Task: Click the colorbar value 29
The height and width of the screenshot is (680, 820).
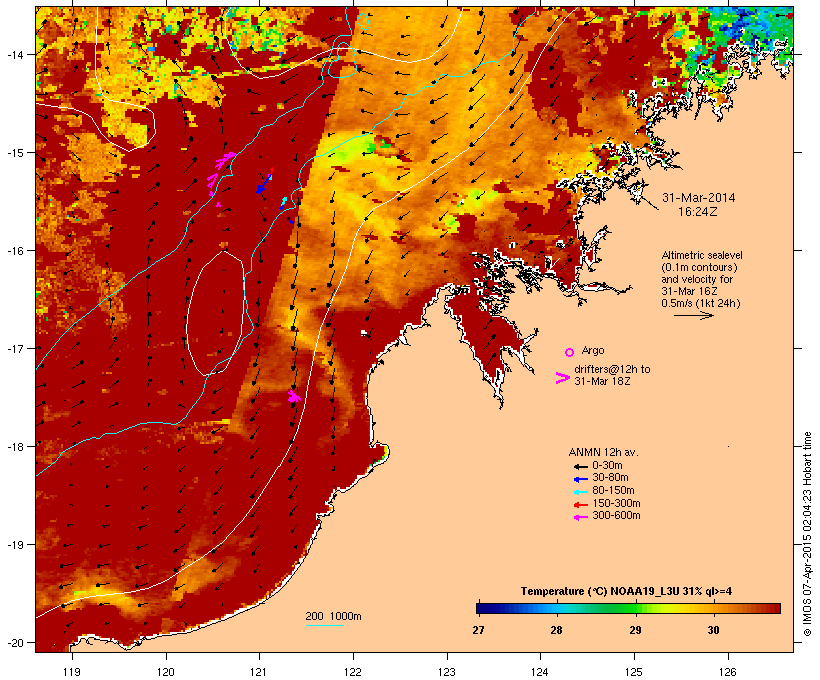Action: [635, 630]
